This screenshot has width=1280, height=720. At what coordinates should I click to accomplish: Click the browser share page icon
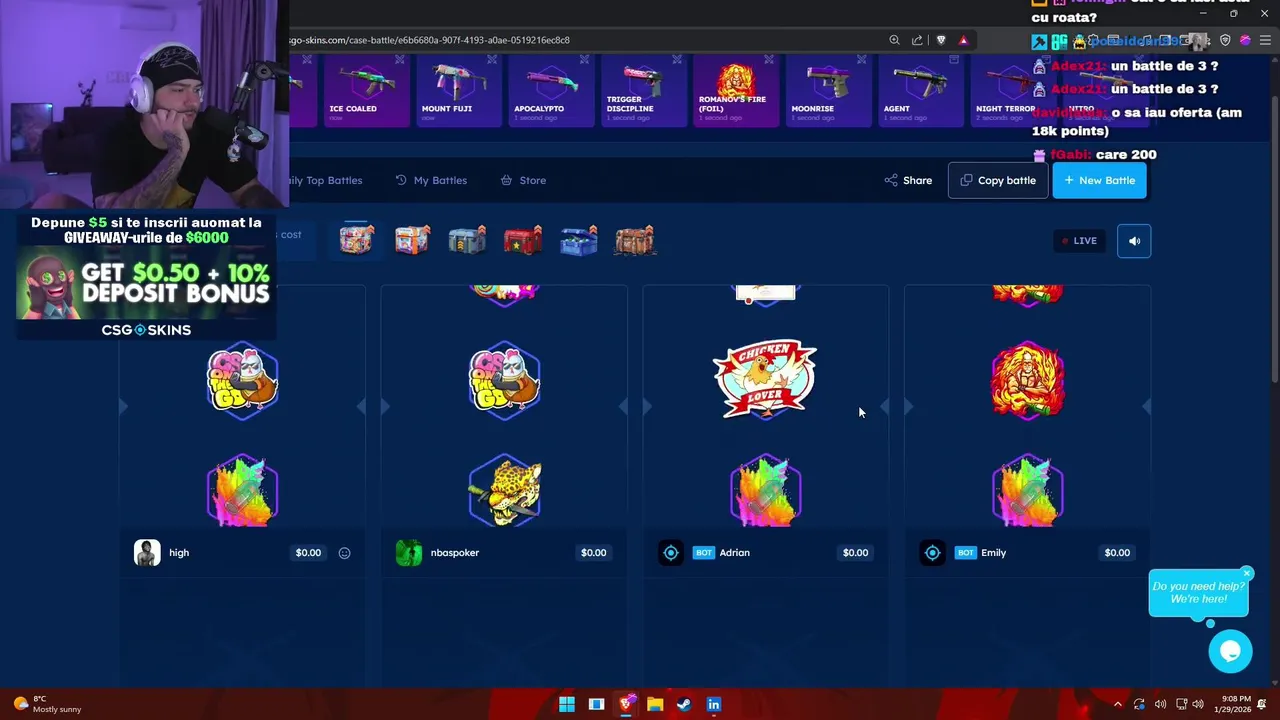917,40
